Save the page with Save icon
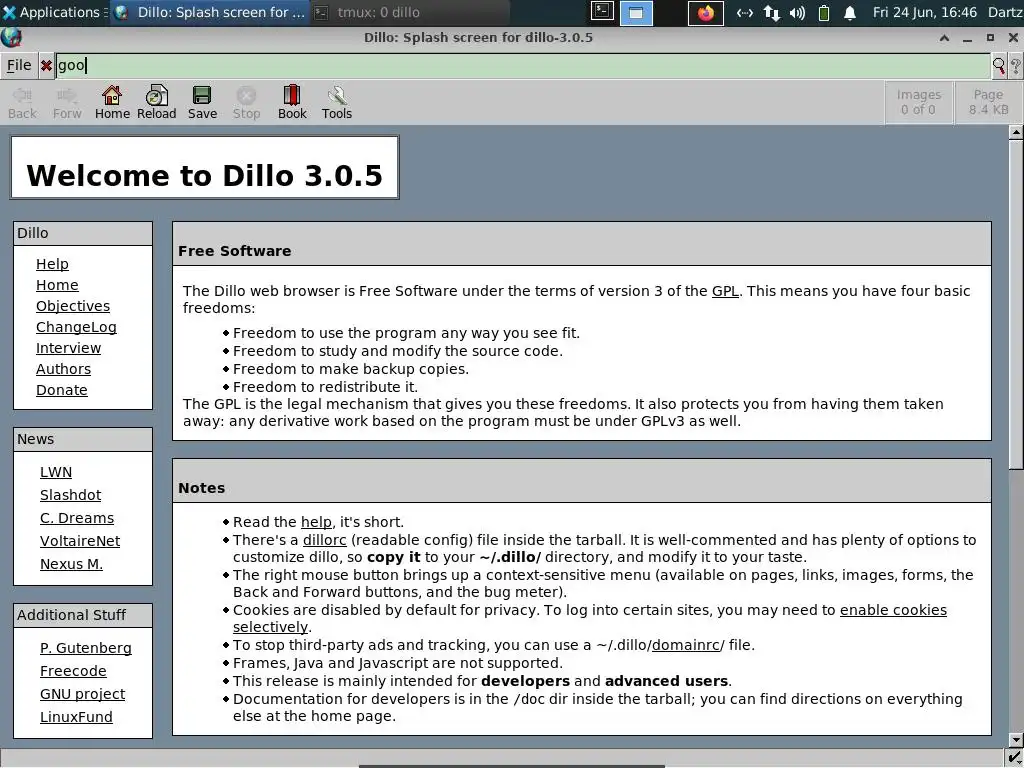1024x768 pixels. pyautogui.click(x=202, y=103)
